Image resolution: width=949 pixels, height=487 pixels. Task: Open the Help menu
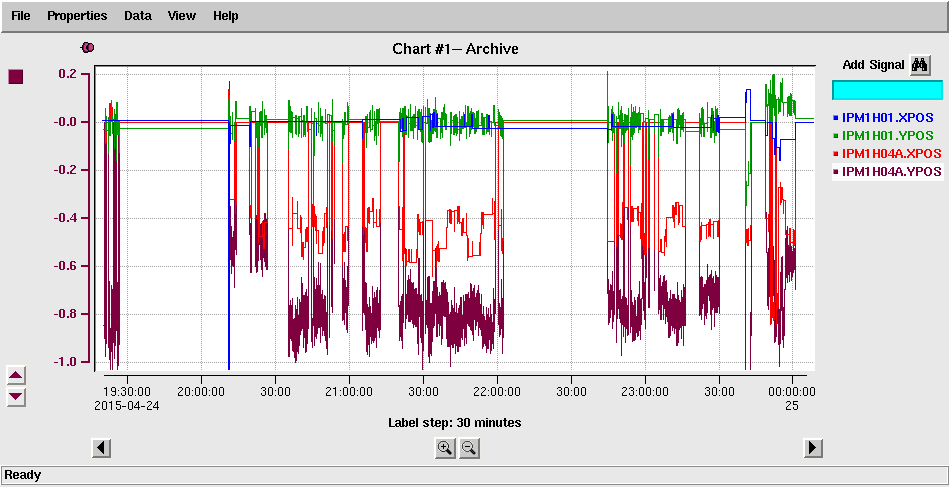point(225,16)
